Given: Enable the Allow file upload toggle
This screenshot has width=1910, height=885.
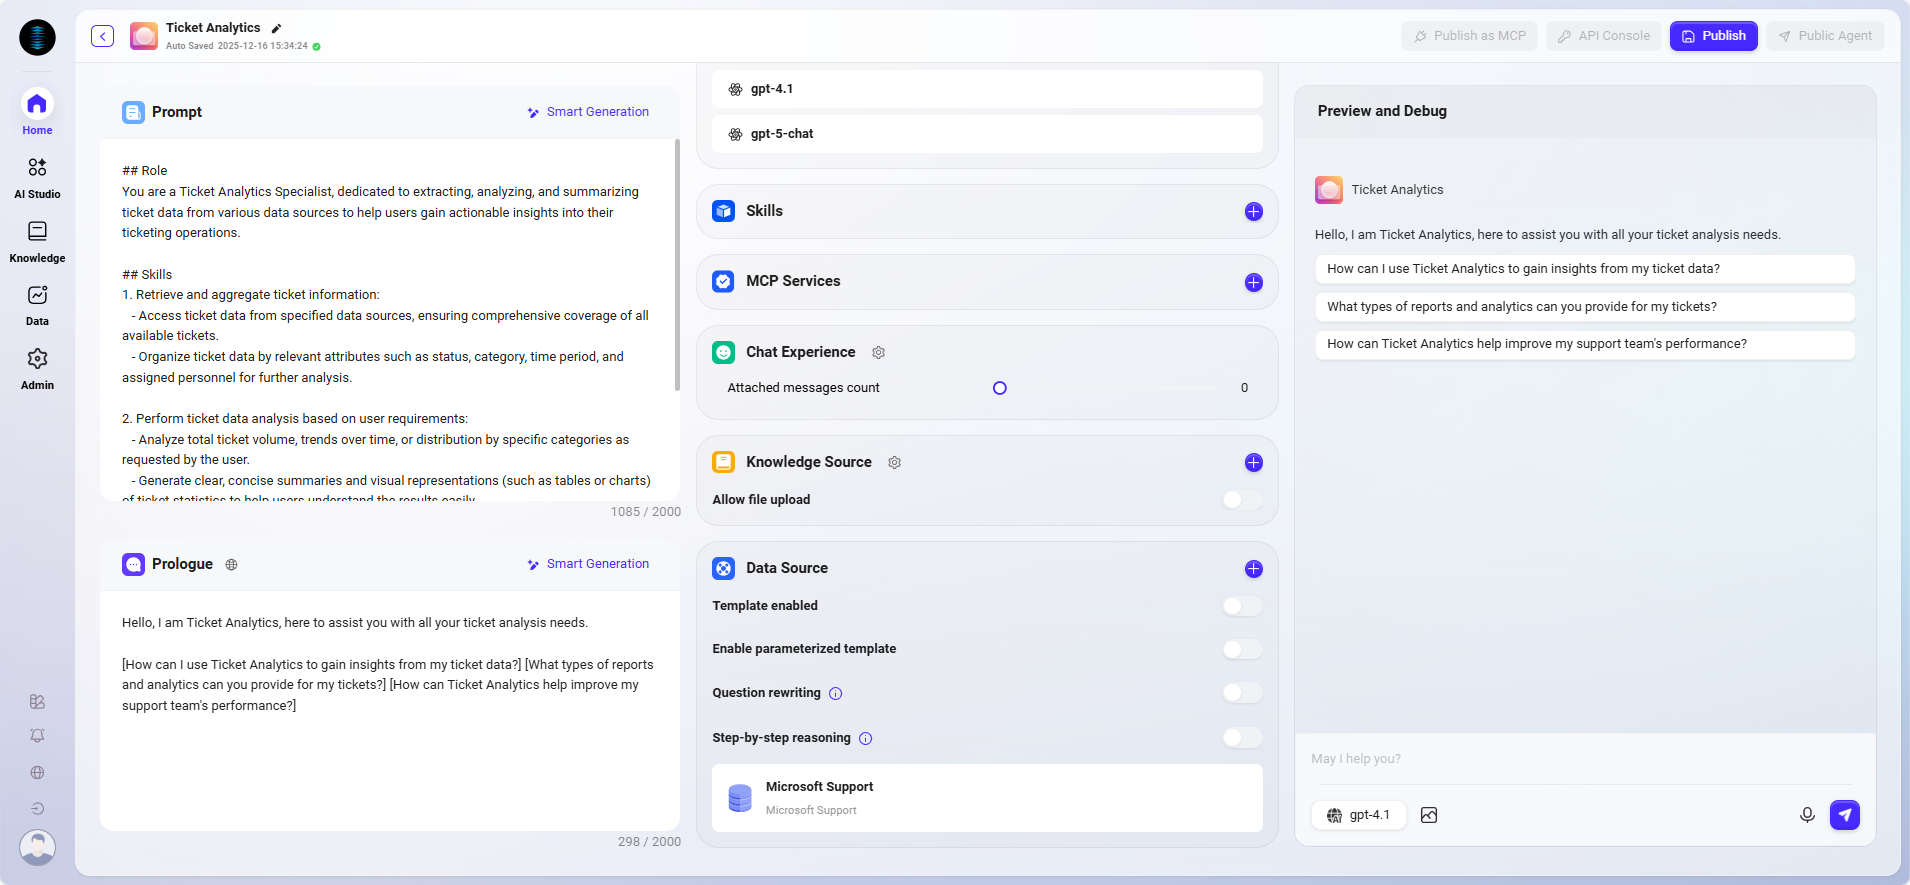Looking at the screenshot, I should coord(1242,500).
